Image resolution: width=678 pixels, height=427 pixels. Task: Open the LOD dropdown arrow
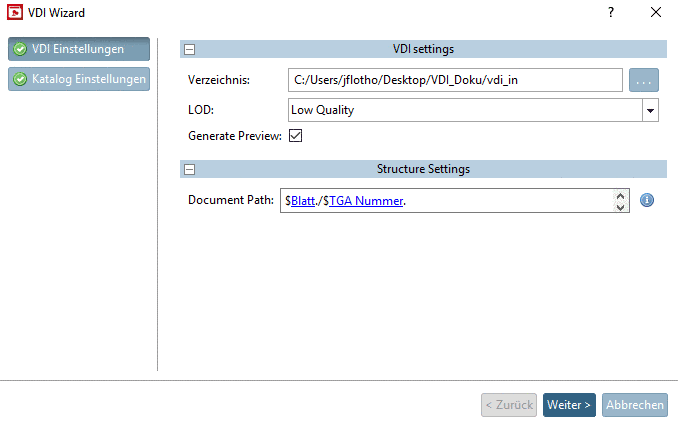[x=650, y=110]
